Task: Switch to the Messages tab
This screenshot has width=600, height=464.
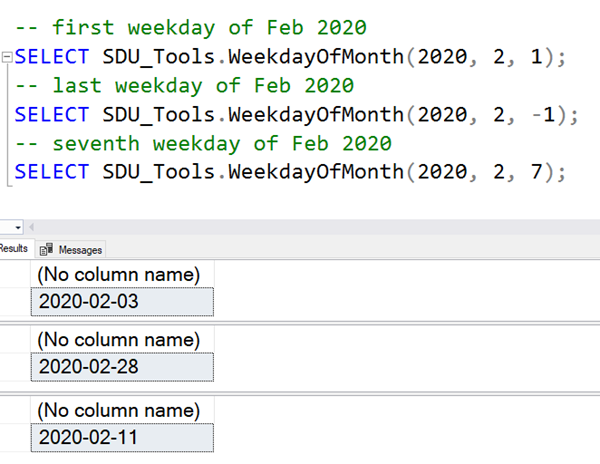Action: [80, 250]
